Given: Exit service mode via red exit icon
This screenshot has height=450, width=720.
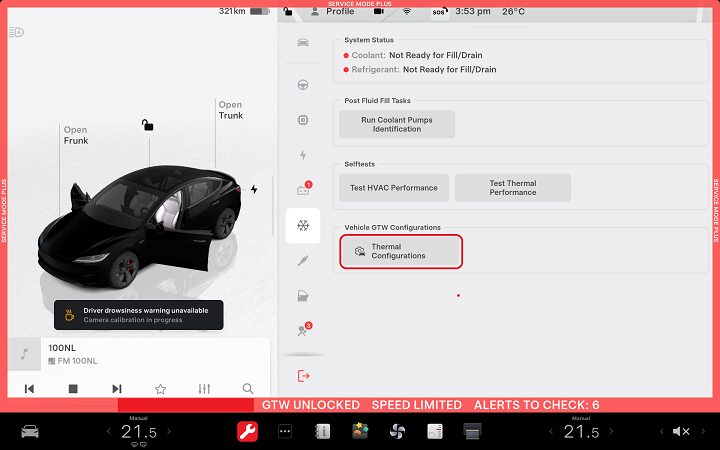Looking at the screenshot, I should pos(303,375).
